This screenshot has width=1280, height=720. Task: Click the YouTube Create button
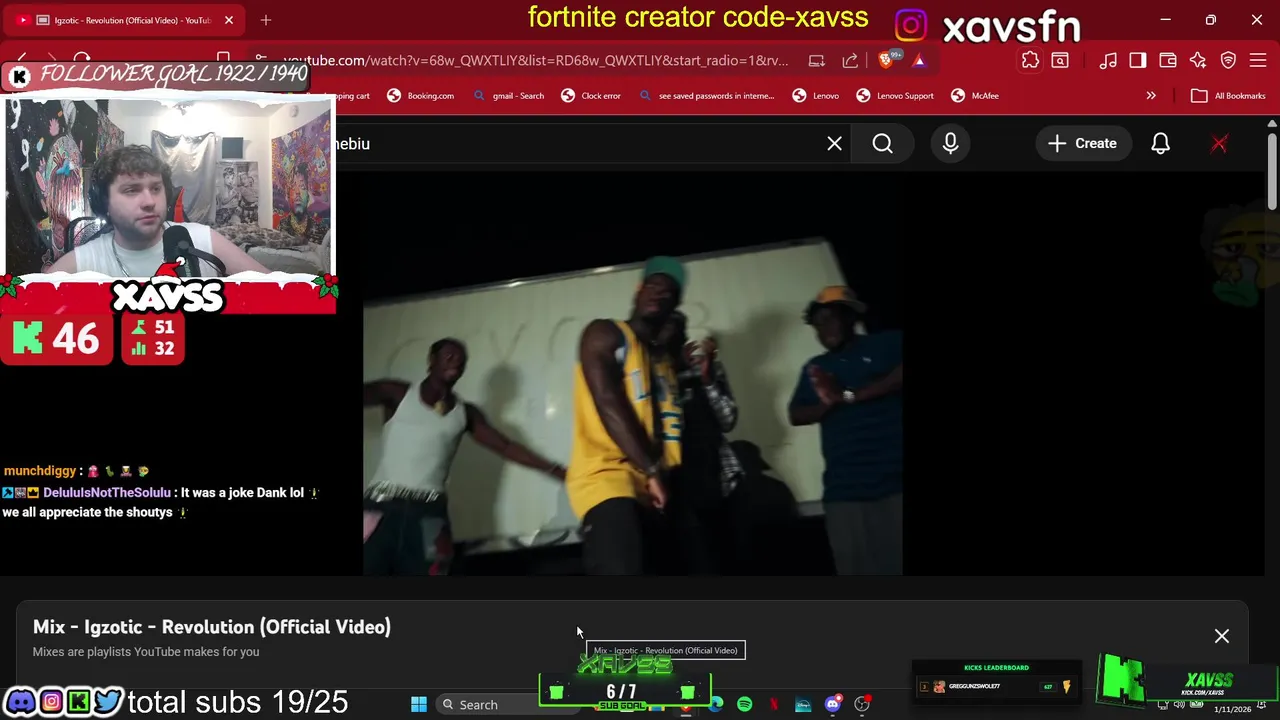coord(1082,144)
